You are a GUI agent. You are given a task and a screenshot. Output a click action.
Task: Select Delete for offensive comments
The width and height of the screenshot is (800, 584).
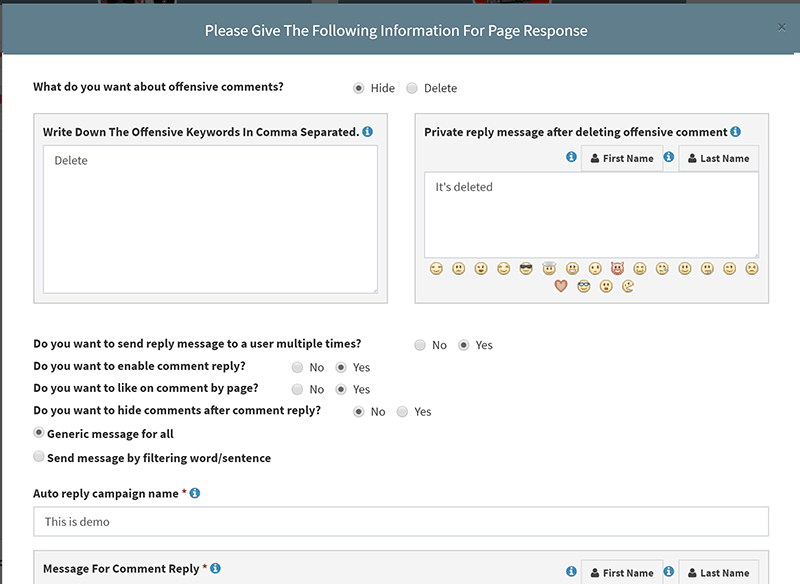click(x=412, y=88)
